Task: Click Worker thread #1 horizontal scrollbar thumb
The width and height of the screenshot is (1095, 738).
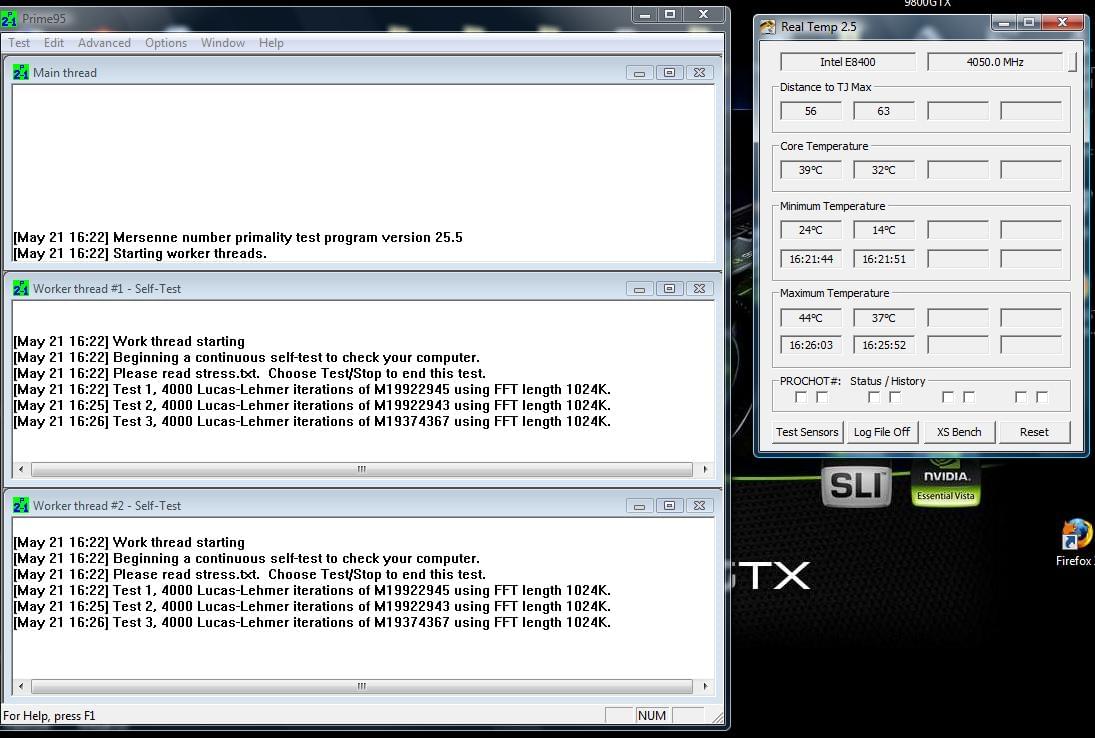Action: point(362,469)
